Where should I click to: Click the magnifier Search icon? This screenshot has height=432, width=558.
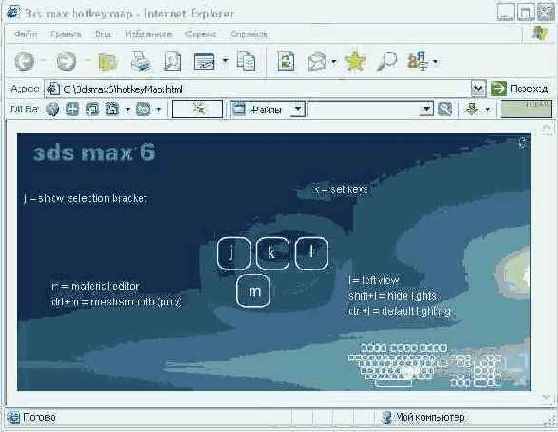click(387, 61)
